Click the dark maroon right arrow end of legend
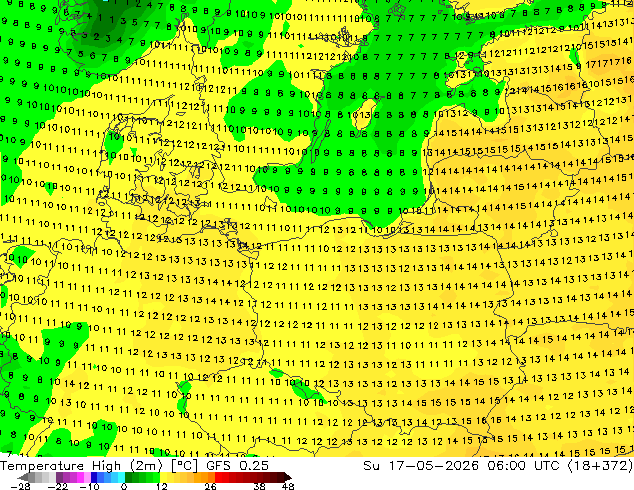This screenshot has width=634, height=490. (287, 477)
